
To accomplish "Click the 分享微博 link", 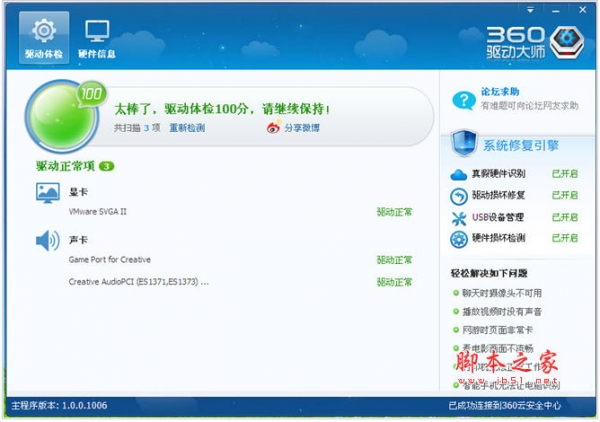I will 302,128.
